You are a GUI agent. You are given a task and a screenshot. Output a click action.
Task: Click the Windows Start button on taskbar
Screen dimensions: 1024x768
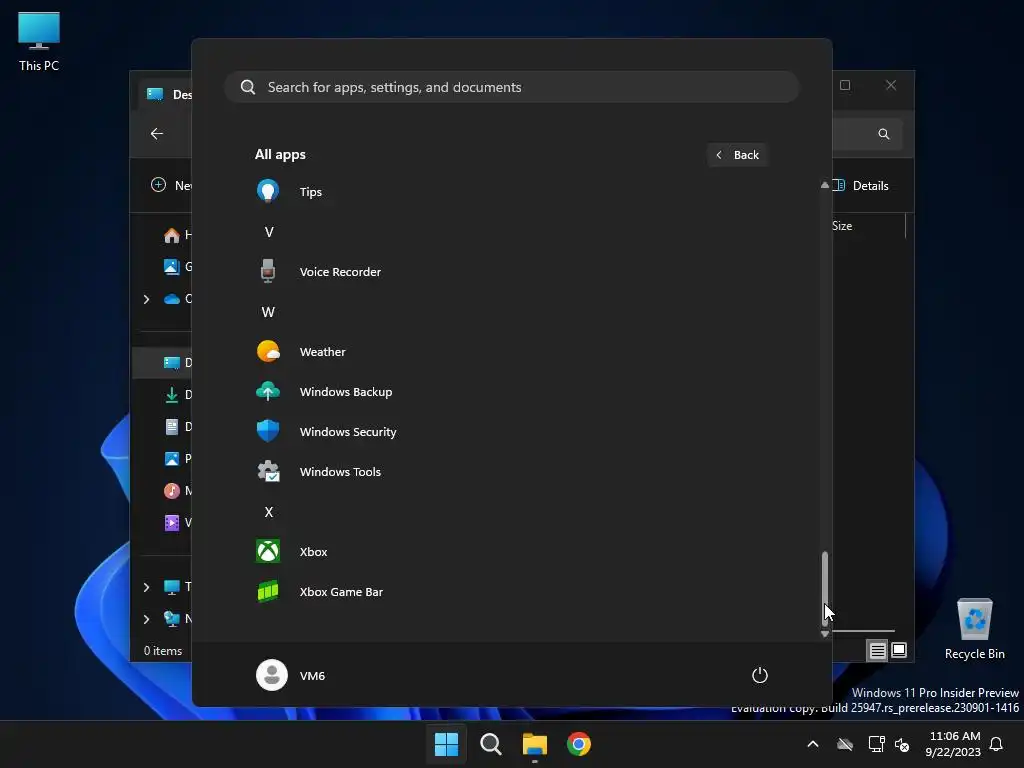pos(447,744)
